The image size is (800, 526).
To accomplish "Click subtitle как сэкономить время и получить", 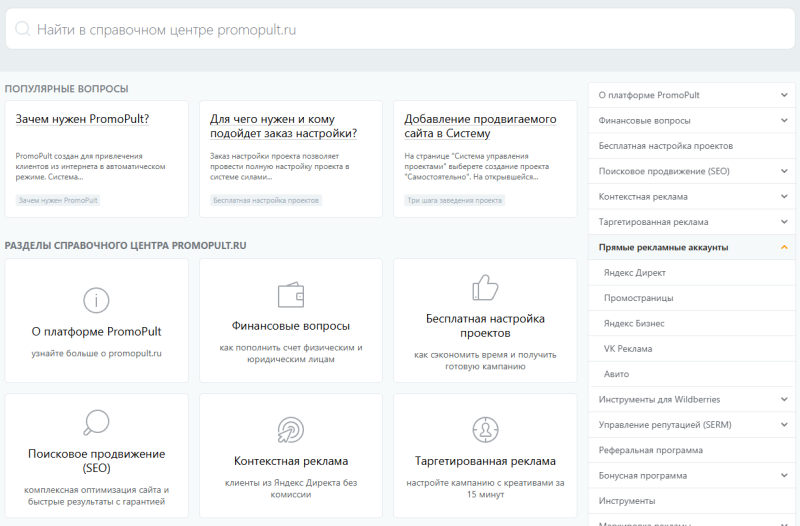I will 485,360.
